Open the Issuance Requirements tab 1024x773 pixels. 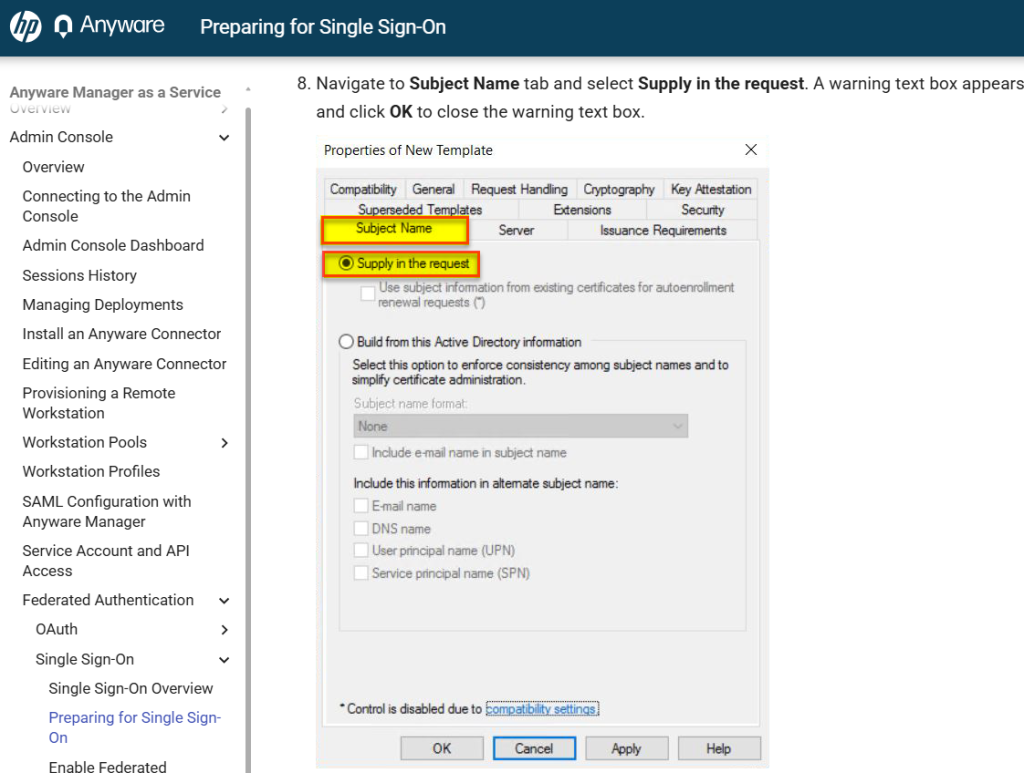point(662,230)
